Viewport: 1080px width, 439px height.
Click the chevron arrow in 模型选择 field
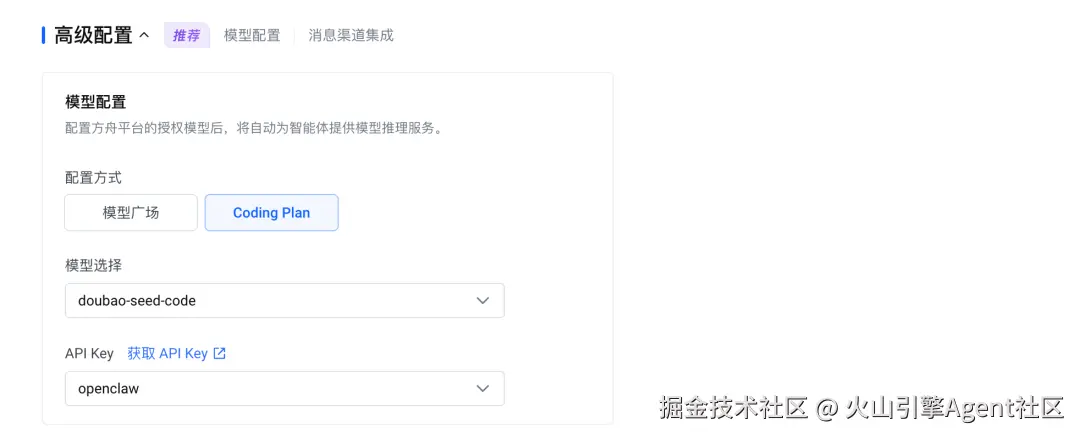tap(483, 300)
